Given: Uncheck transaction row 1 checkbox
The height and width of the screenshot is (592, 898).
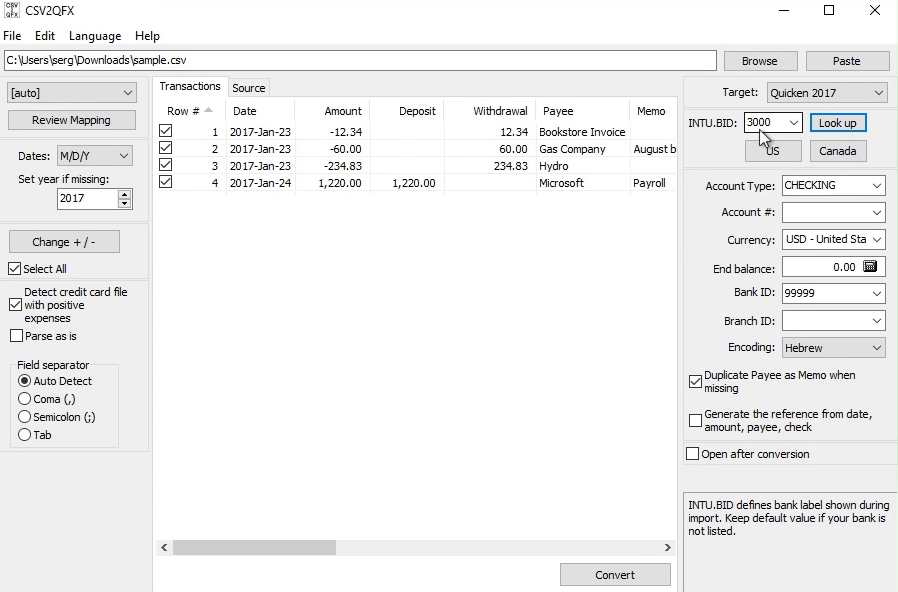Looking at the screenshot, I should [166, 131].
